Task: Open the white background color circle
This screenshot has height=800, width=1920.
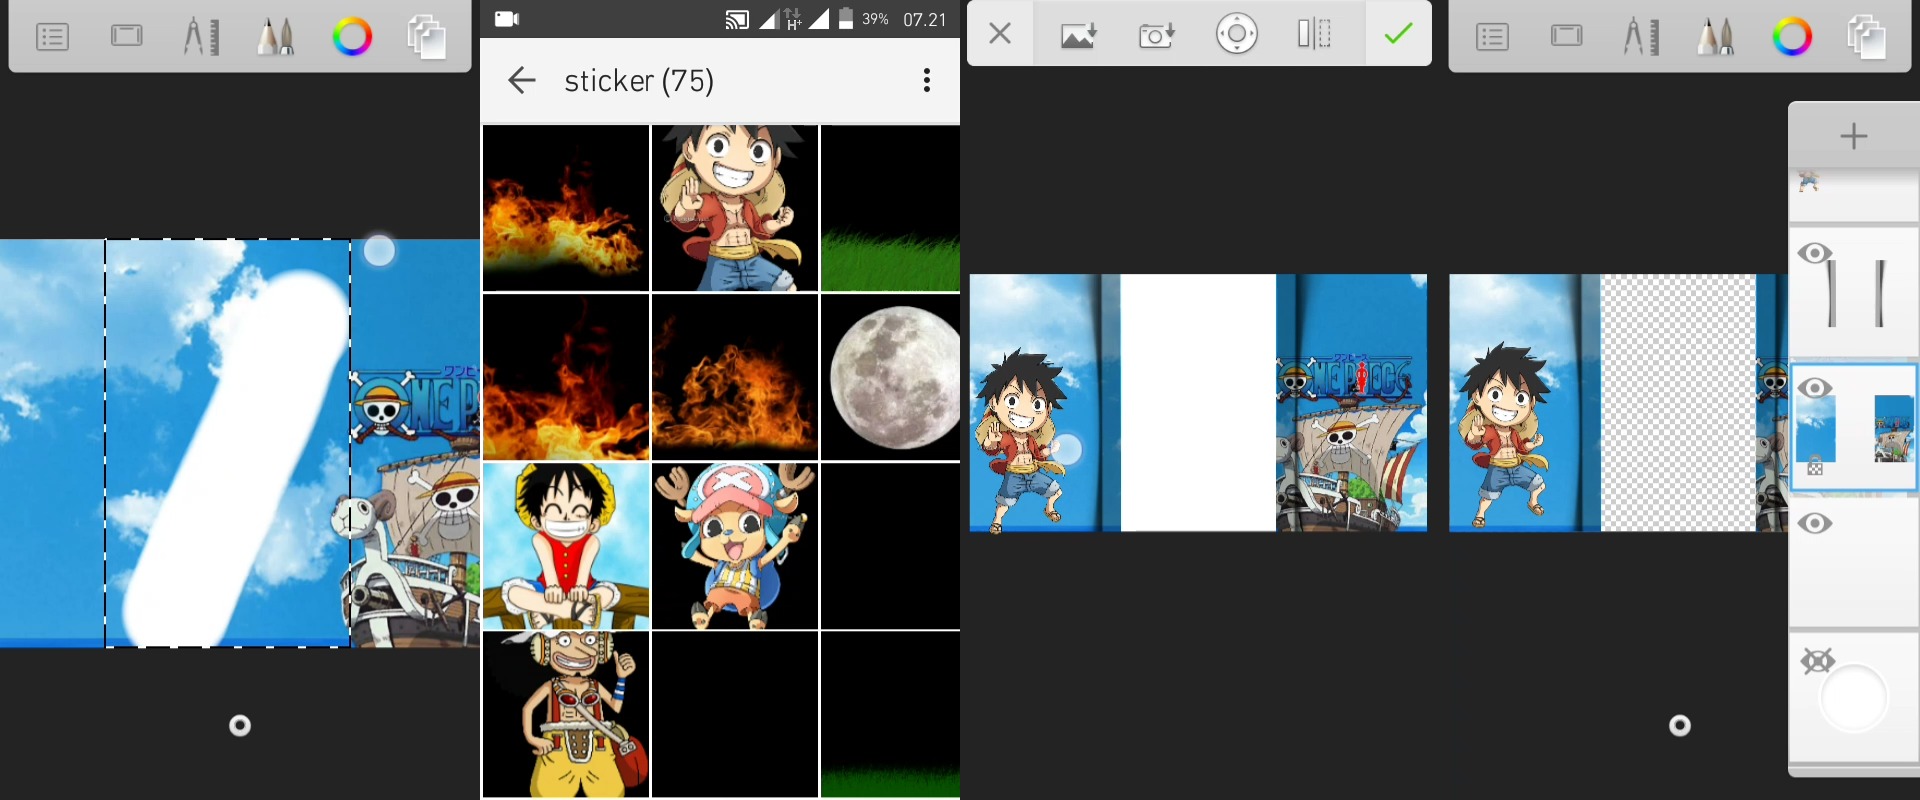Action: 1854,699
